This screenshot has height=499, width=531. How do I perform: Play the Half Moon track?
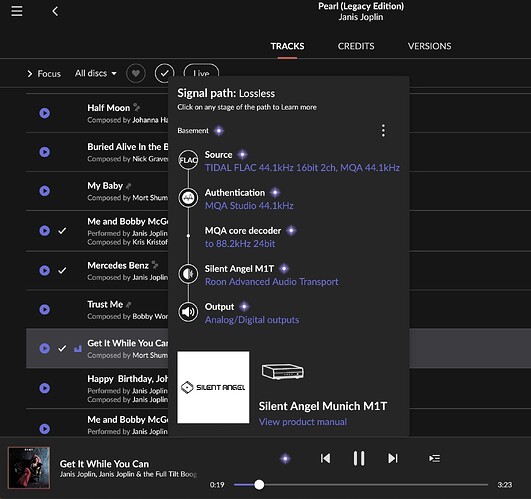[x=45, y=113]
